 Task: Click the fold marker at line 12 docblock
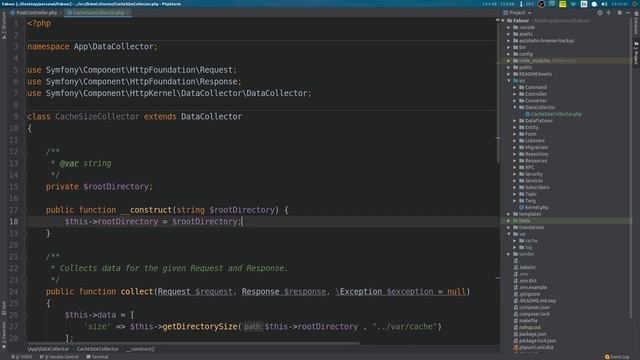24,152
